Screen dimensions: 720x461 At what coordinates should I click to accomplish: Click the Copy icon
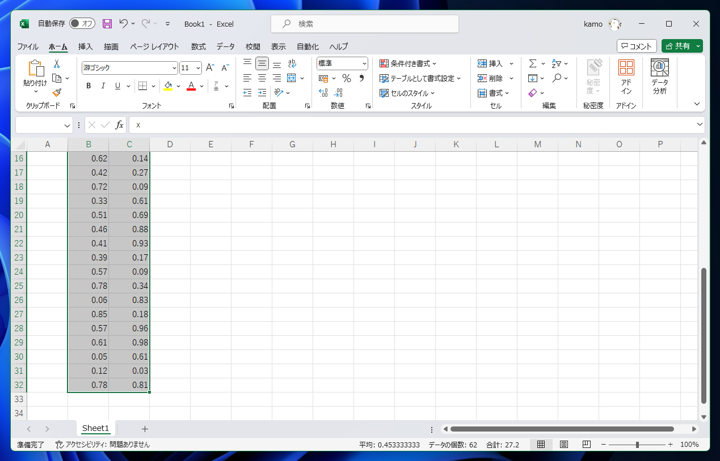(x=57, y=78)
